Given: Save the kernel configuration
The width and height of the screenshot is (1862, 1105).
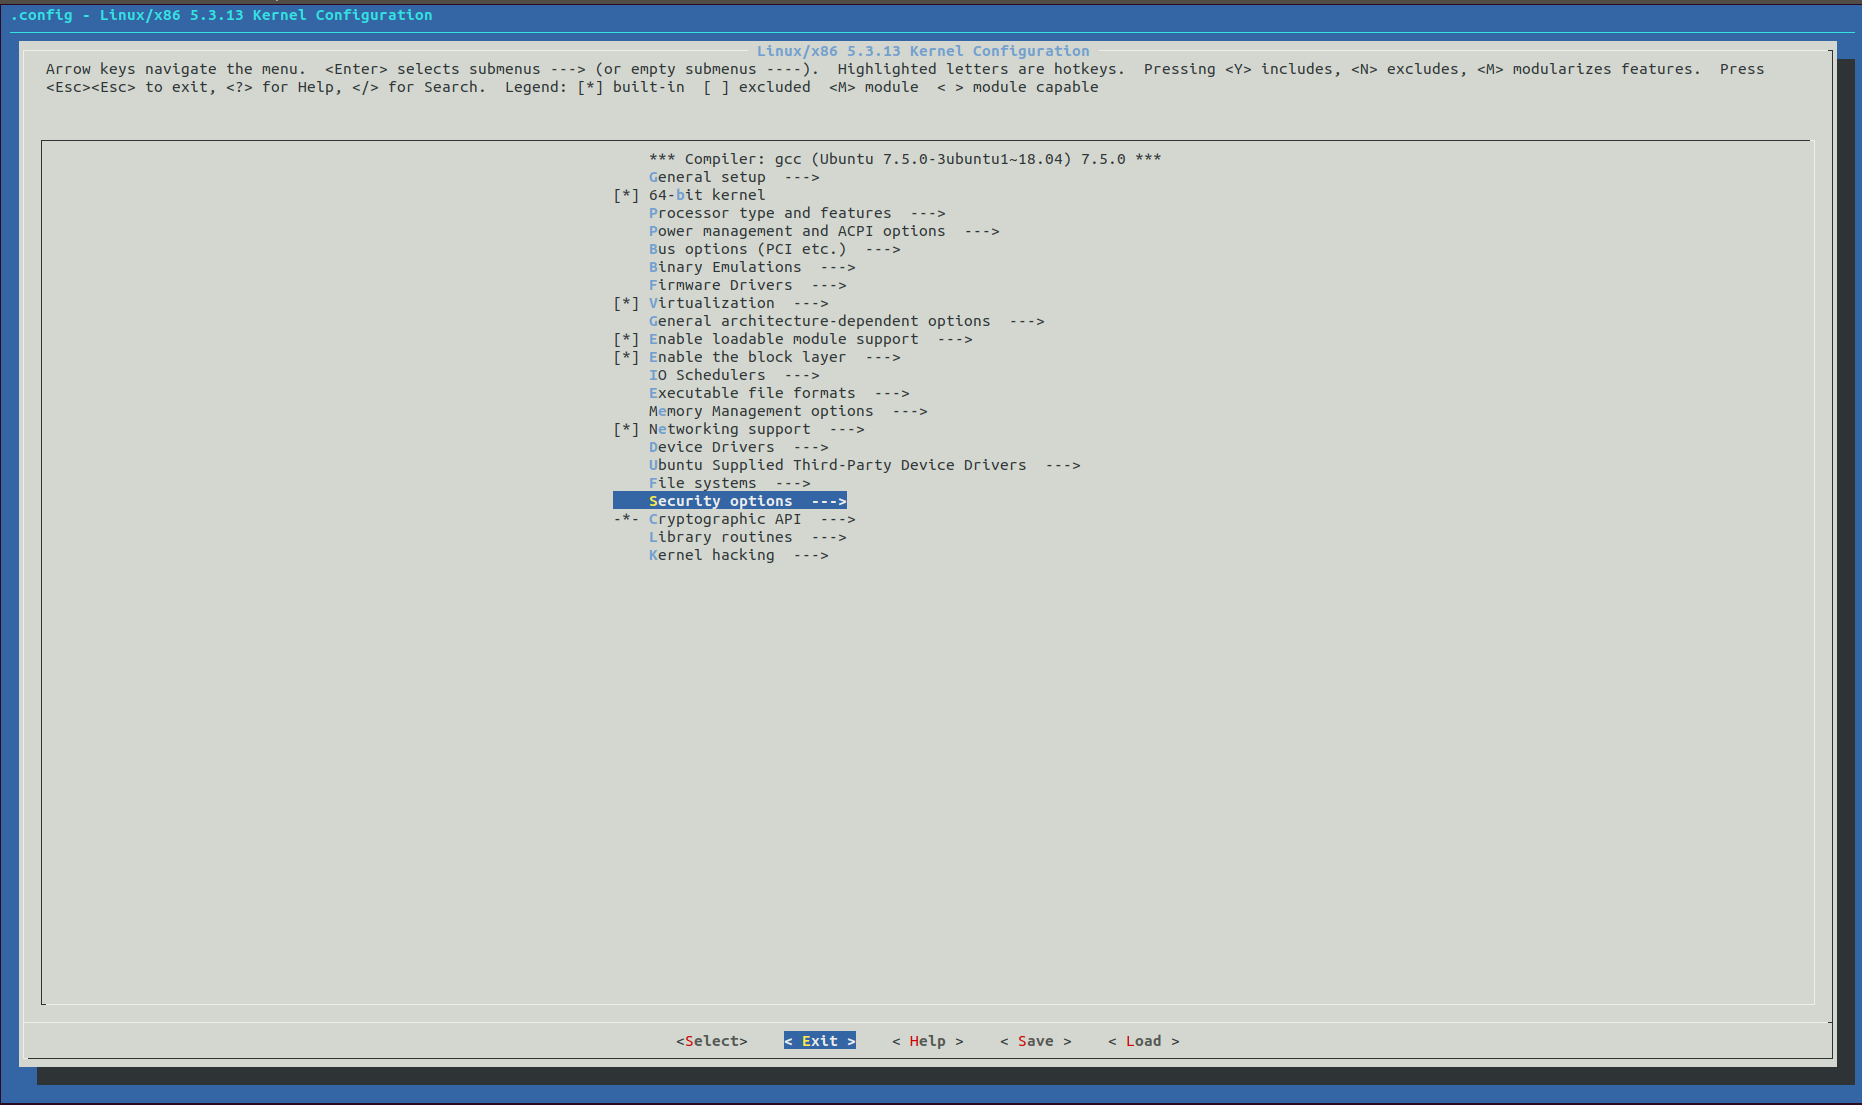Looking at the screenshot, I should click(1036, 1041).
